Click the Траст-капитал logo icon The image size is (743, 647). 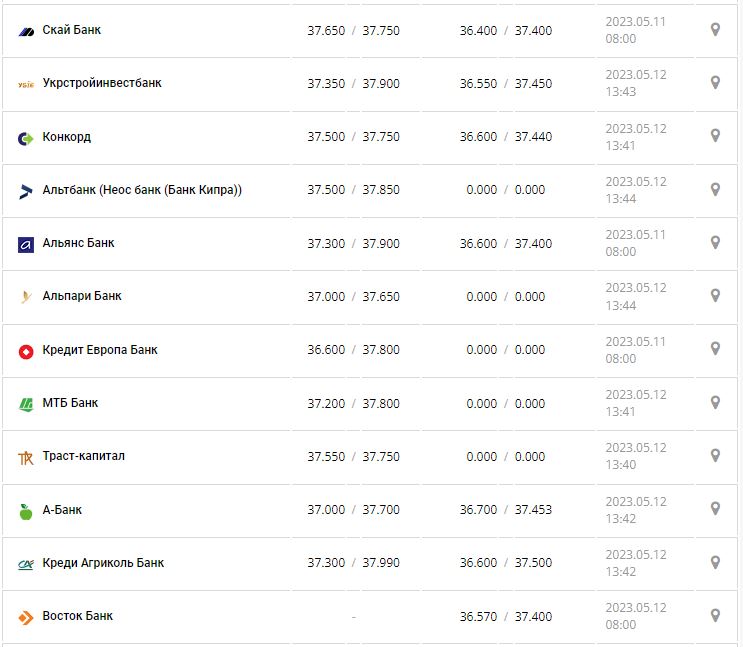coord(26,457)
